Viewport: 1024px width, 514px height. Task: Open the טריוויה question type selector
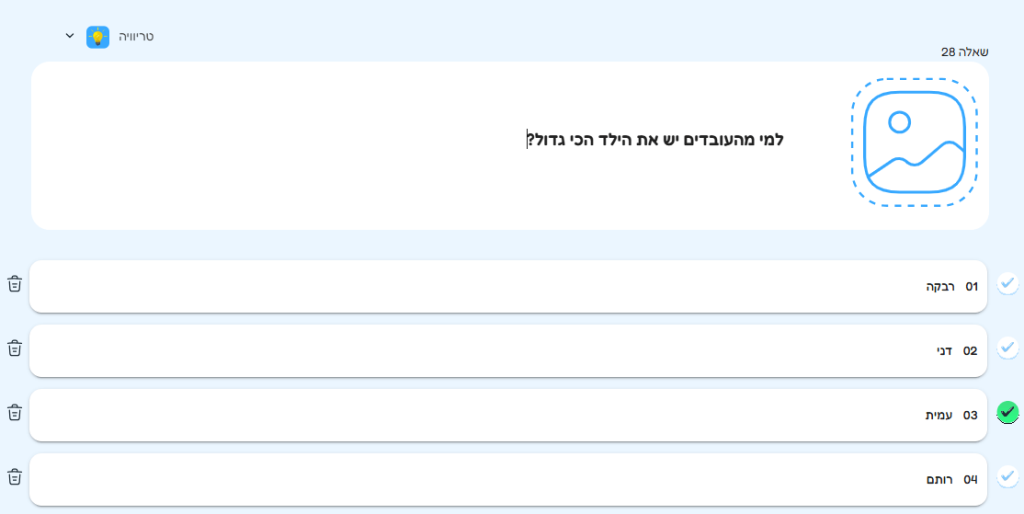pyautogui.click(x=136, y=36)
